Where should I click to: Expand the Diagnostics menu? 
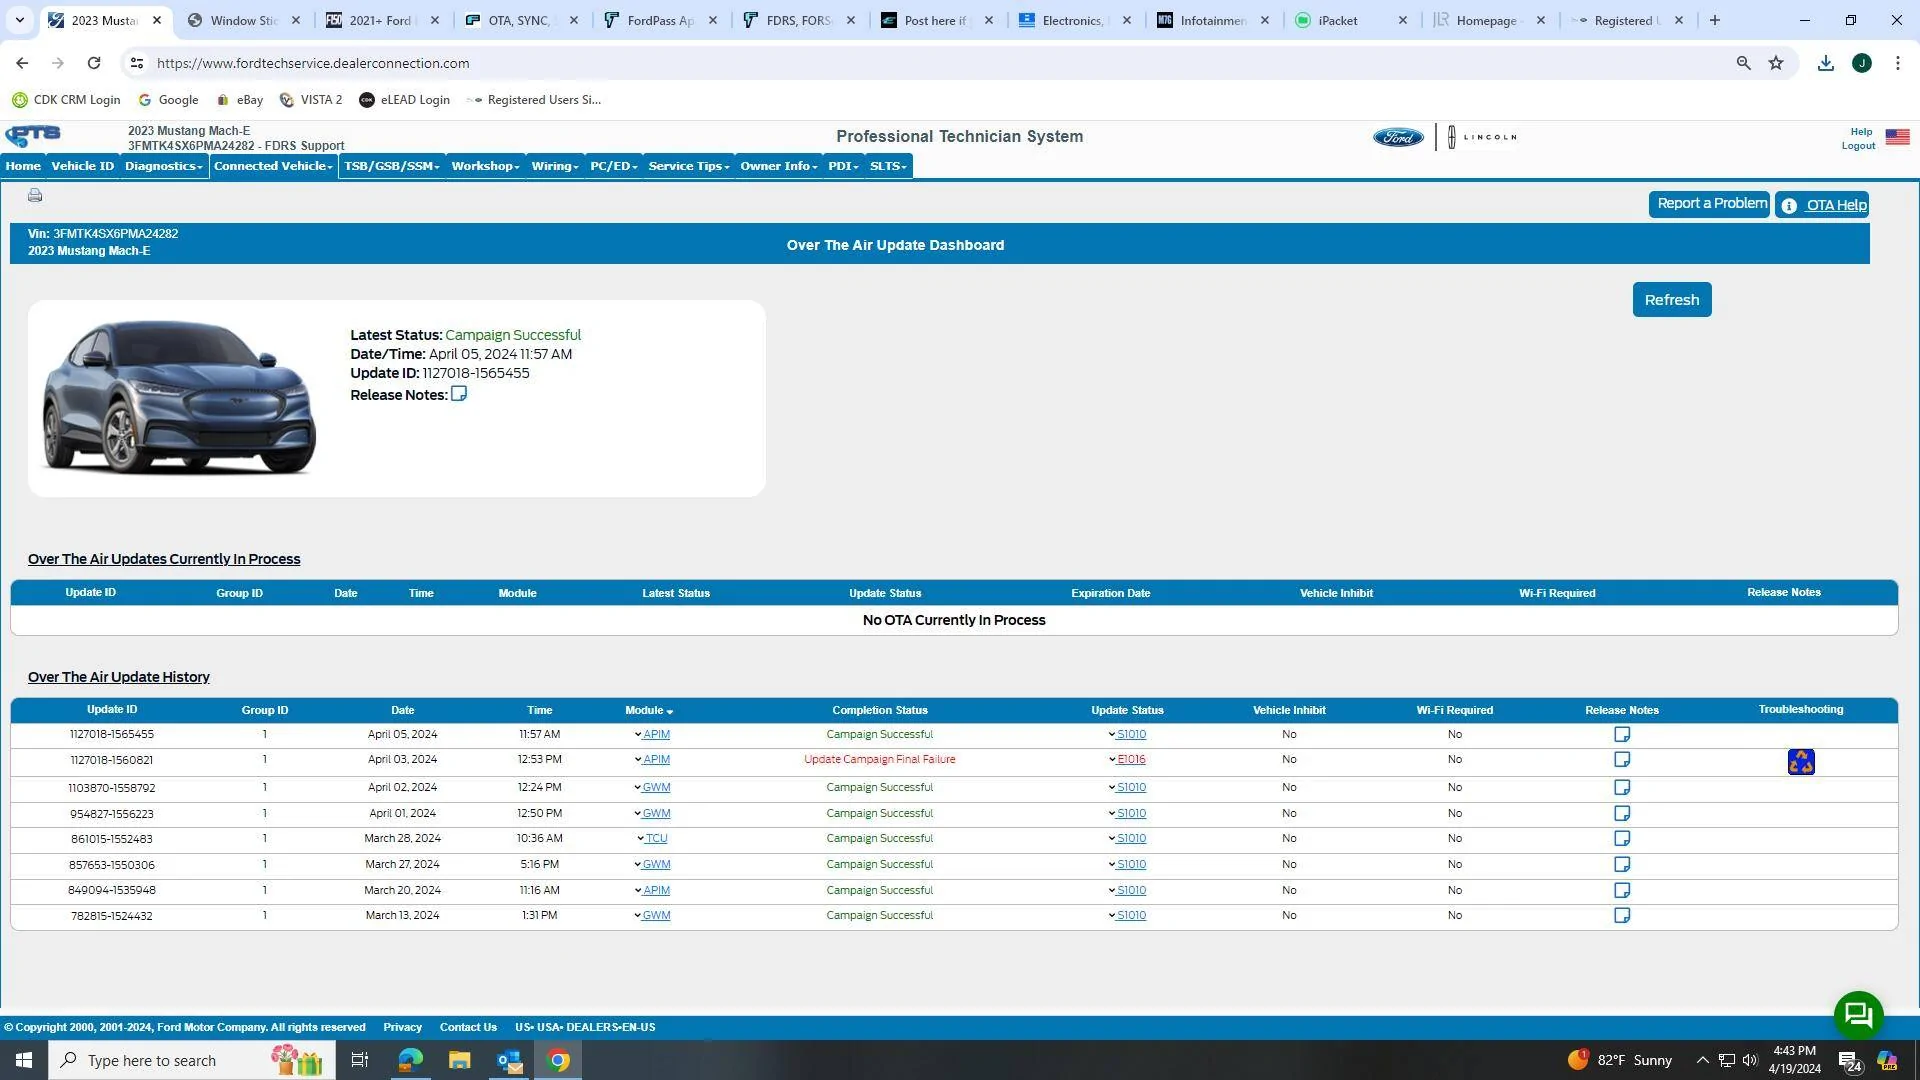tap(164, 166)
